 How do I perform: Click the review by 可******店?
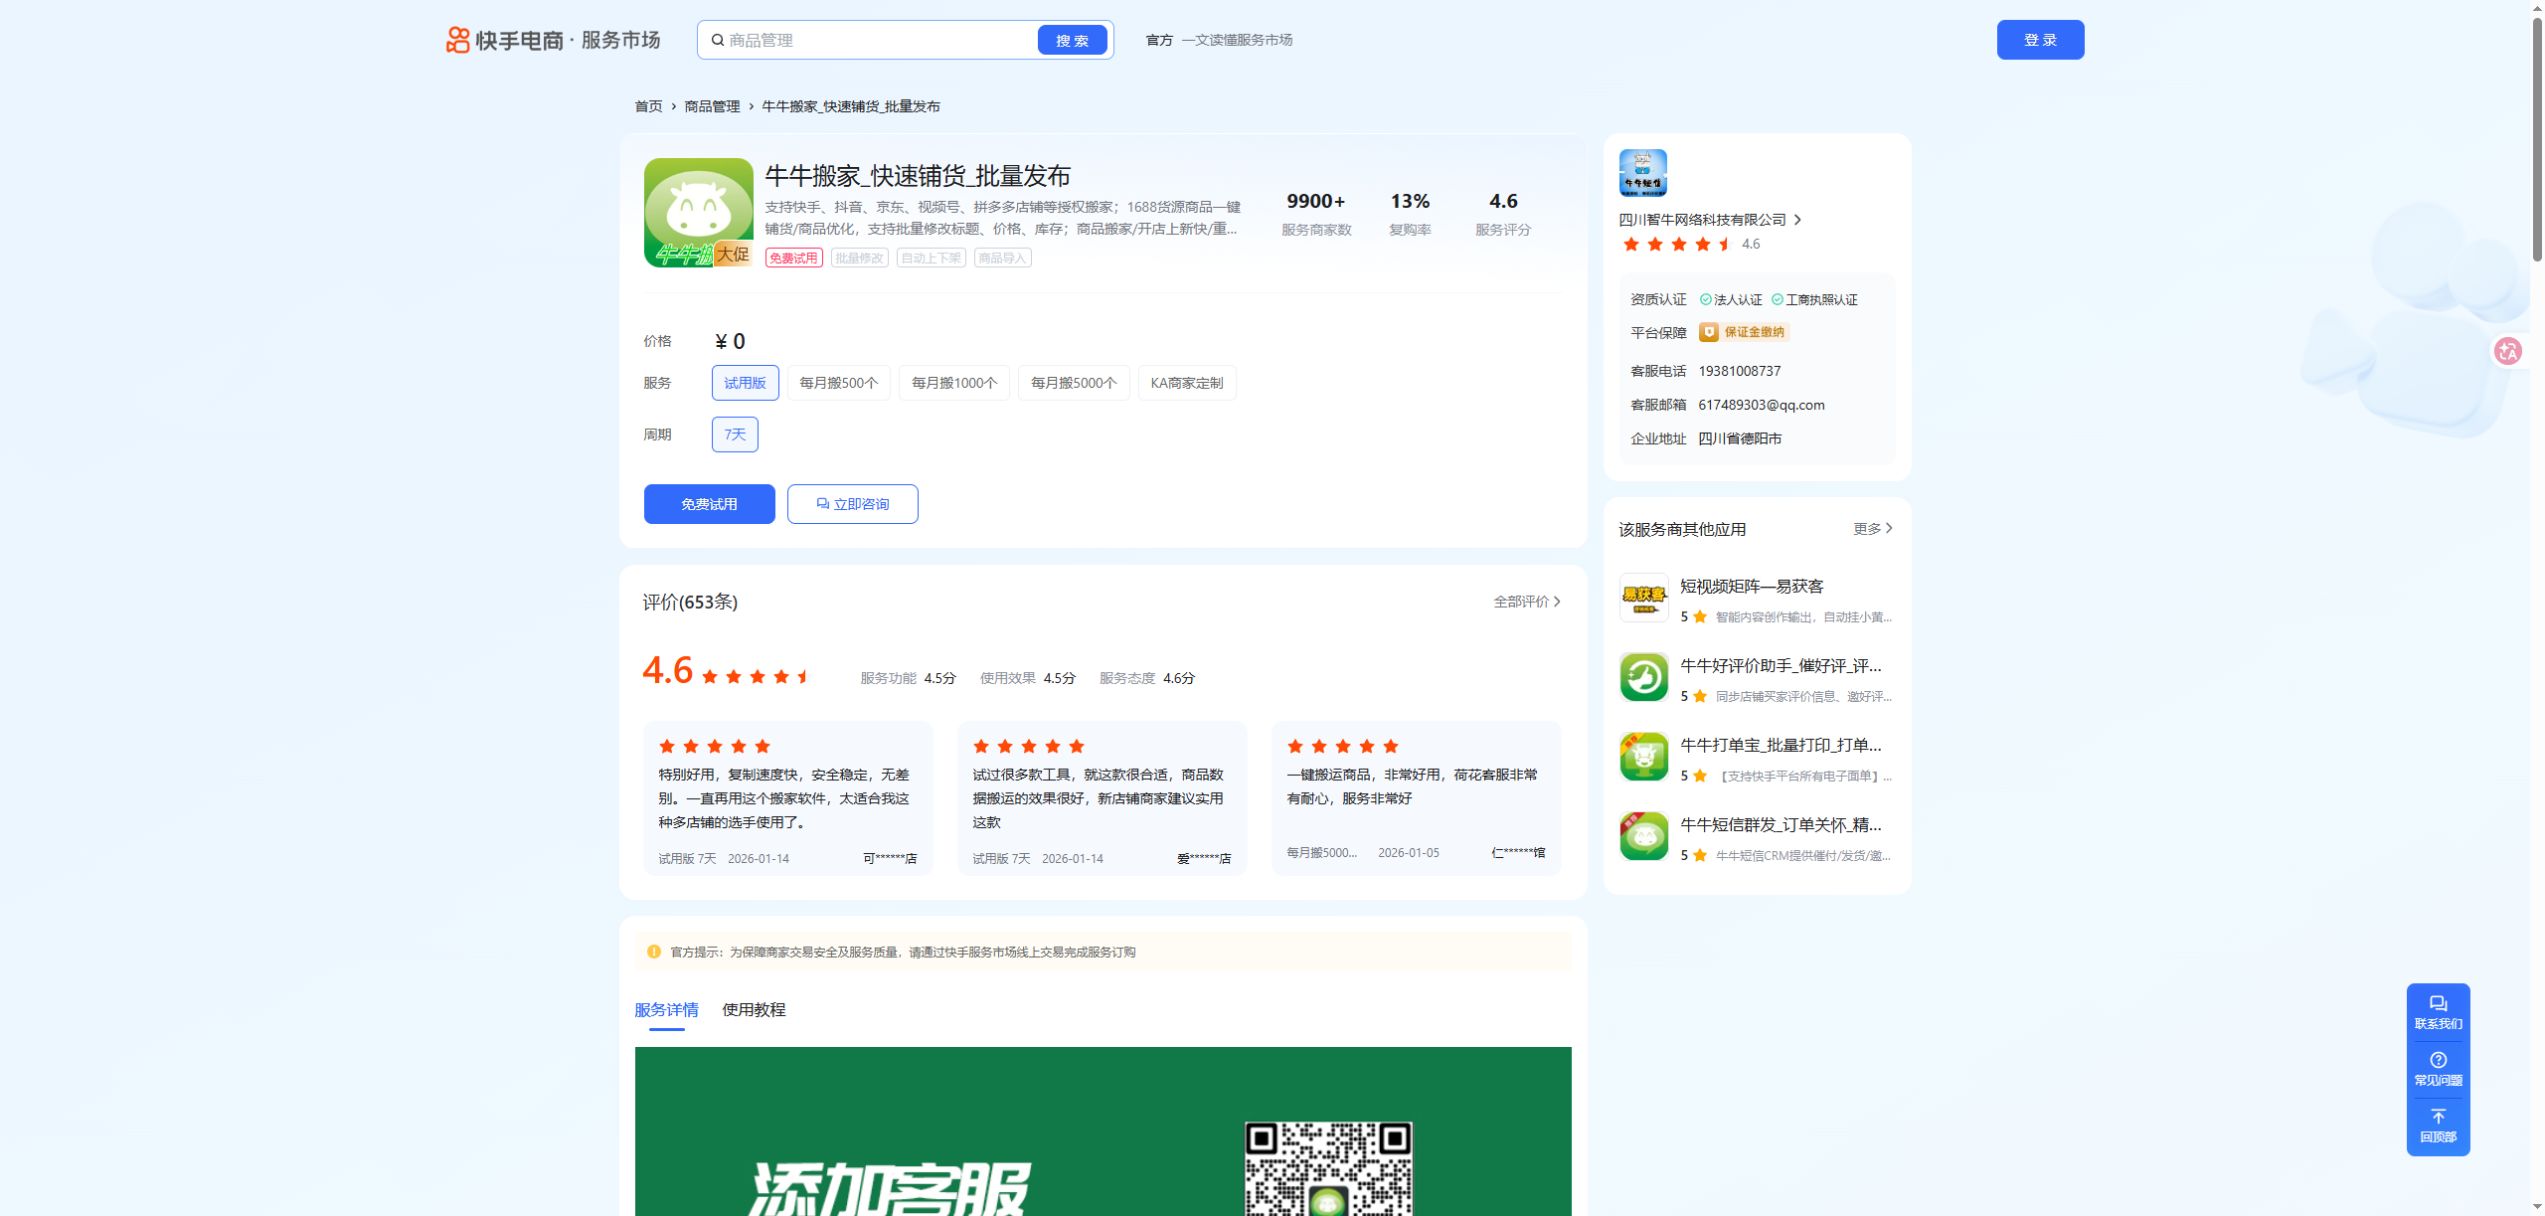click(x=788, y=798)
